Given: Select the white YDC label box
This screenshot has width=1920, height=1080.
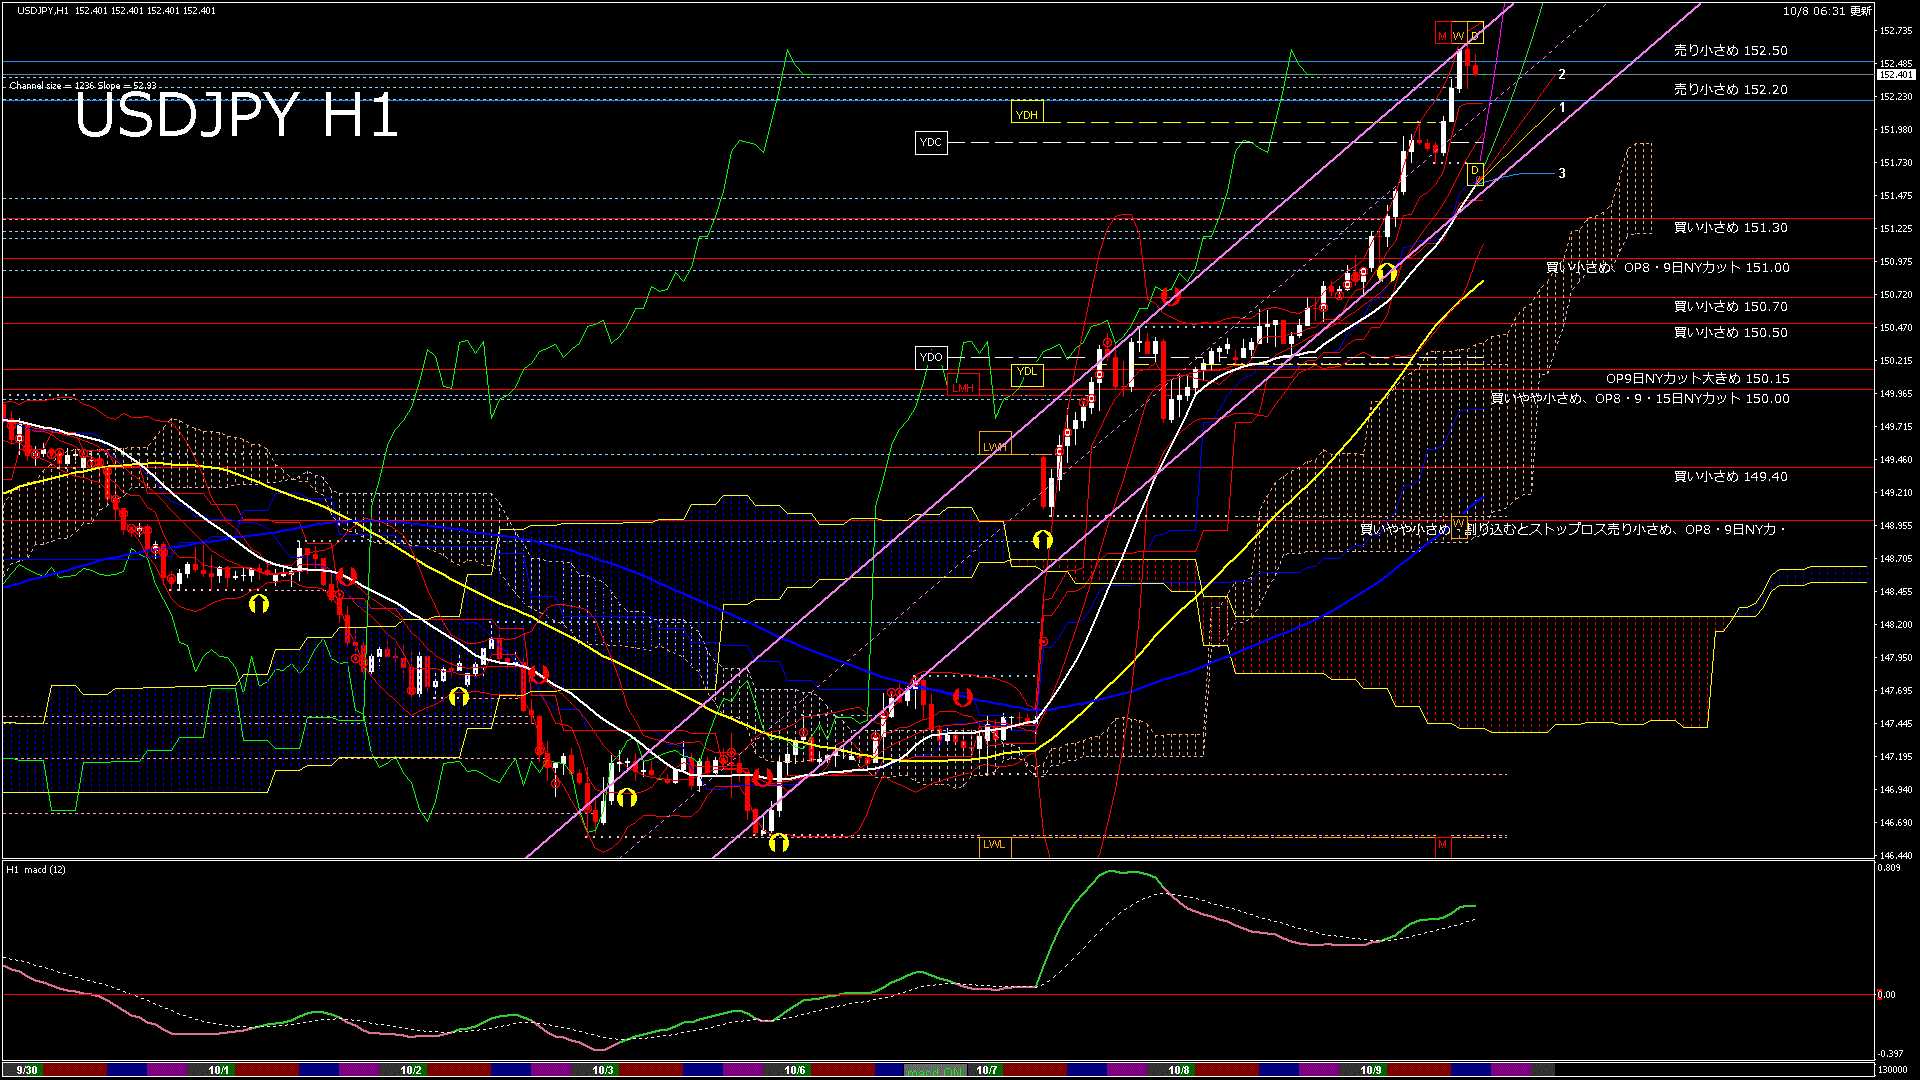Looking at the screenshot, I should [930, 142].
